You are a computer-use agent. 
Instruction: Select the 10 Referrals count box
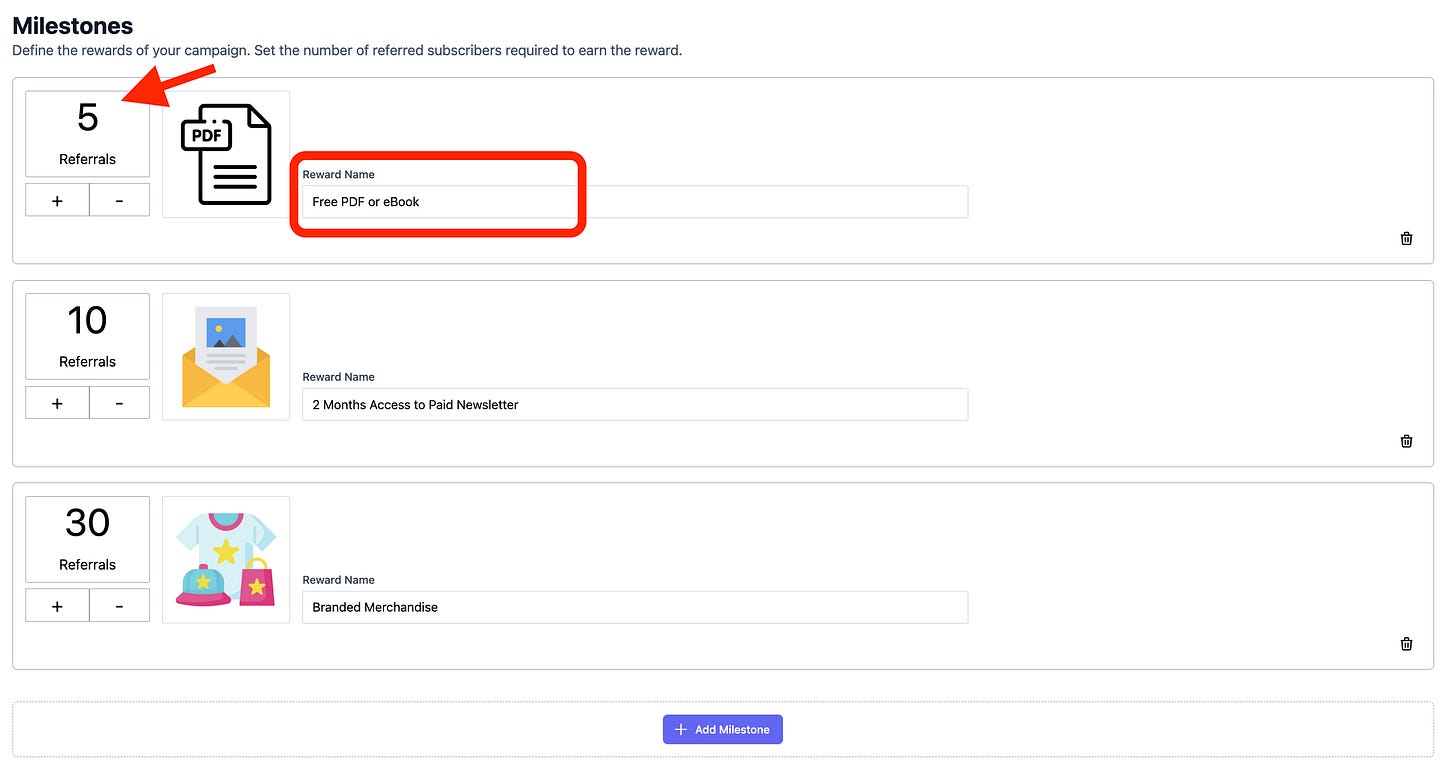pos(87,336)
